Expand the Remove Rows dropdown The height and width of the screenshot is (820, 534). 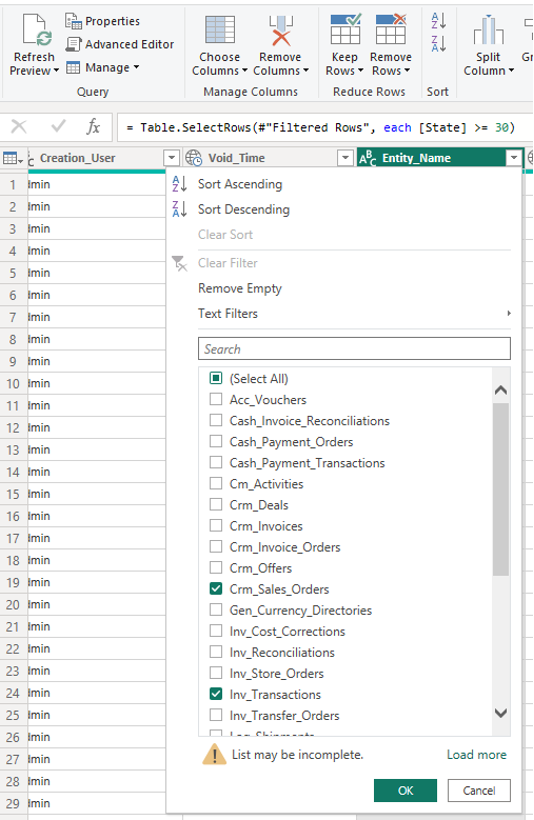[x=407, y=71]
